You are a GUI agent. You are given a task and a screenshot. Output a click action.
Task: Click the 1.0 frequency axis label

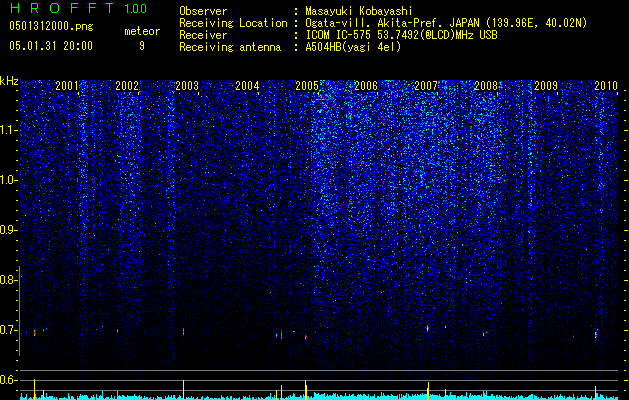pos(8,180)
